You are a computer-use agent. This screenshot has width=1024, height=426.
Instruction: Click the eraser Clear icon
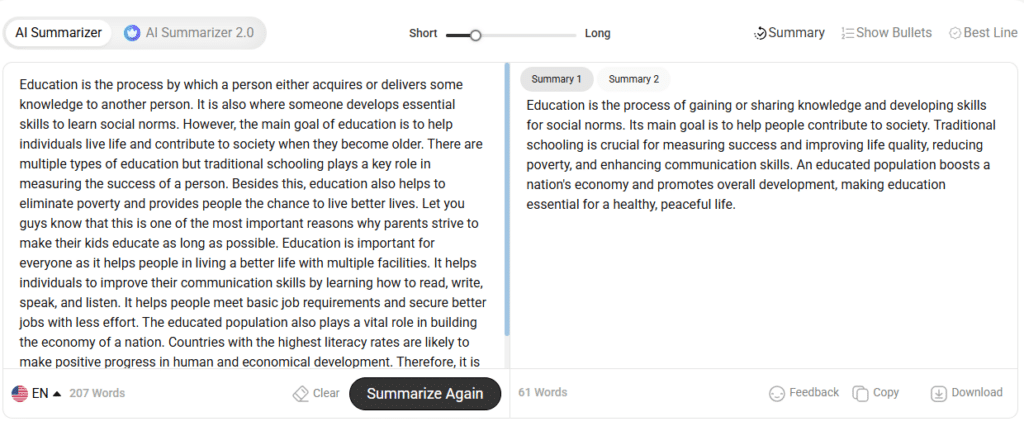(x=300, y=393)
